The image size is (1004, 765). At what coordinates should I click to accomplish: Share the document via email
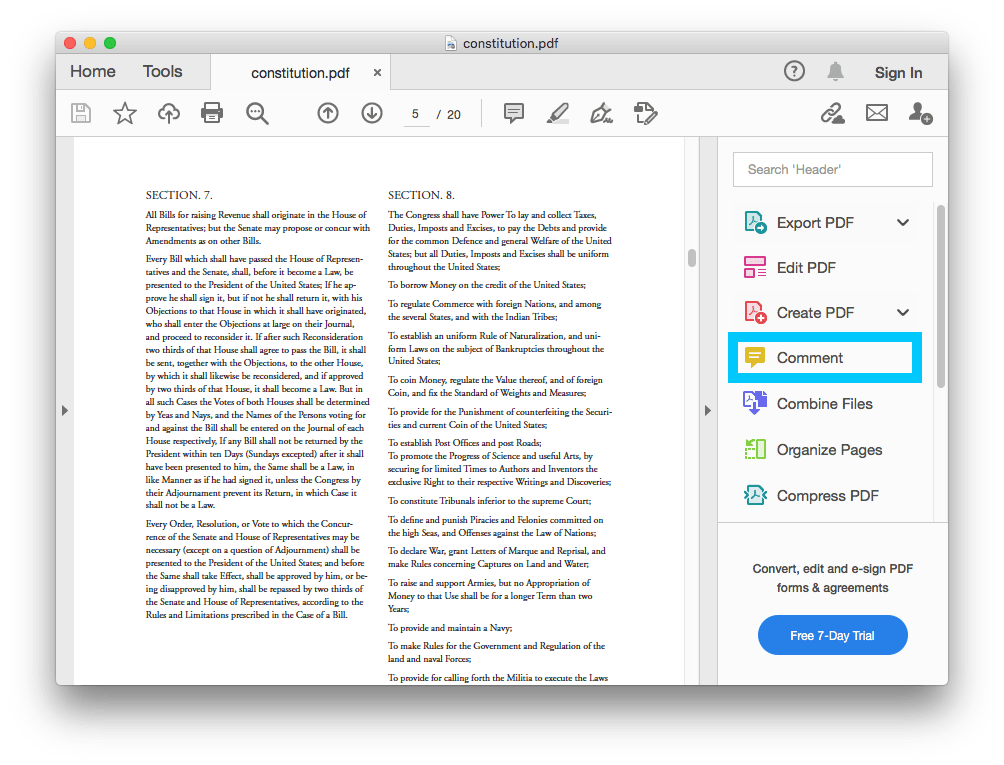[x=876, y=113]
